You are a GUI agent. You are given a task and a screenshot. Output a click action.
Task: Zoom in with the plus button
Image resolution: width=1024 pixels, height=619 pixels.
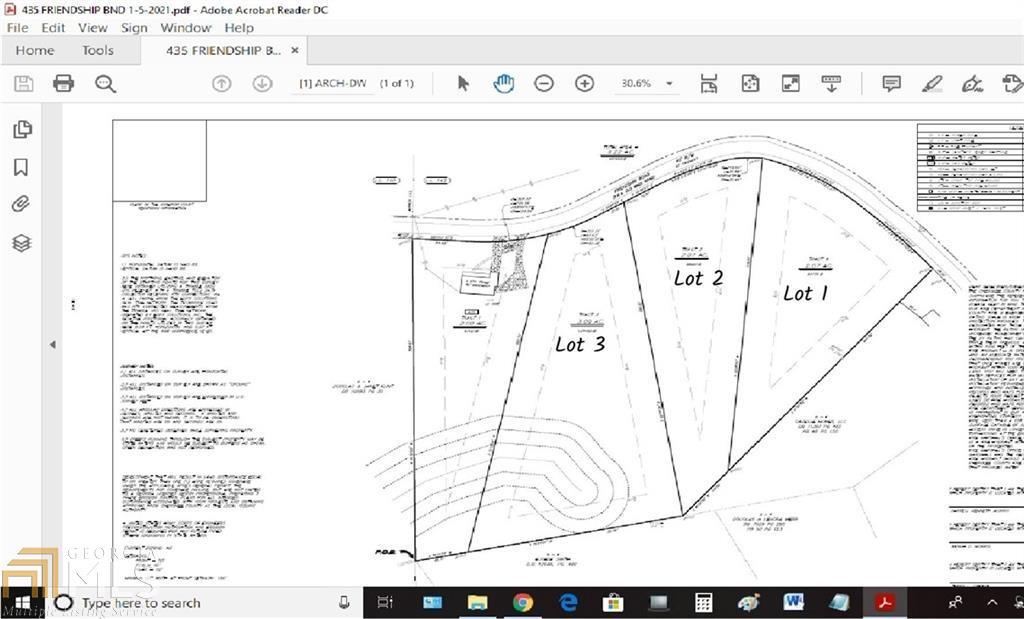[584, 84]
